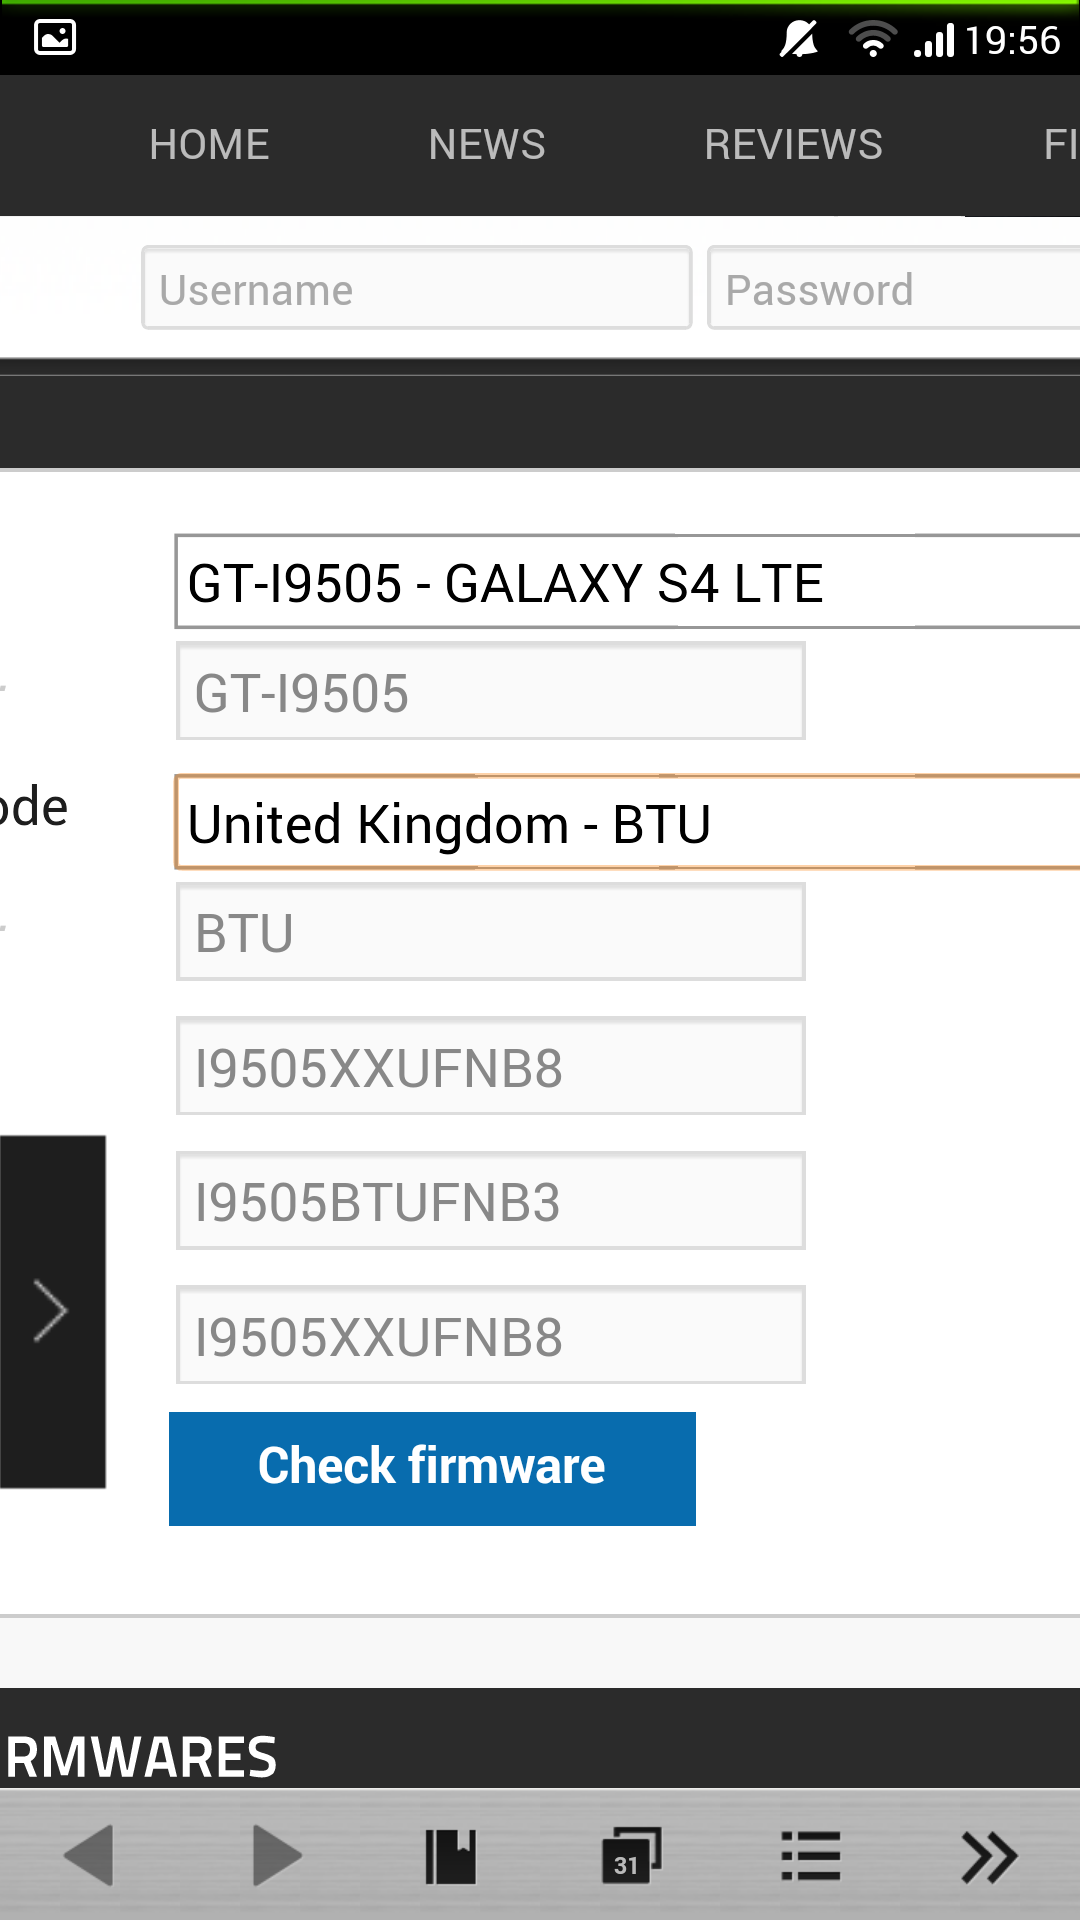Screen dimensions: 1080x1920
Task: Select the I9505BTUFNB3 field
Action: [x=491, y=1200]
